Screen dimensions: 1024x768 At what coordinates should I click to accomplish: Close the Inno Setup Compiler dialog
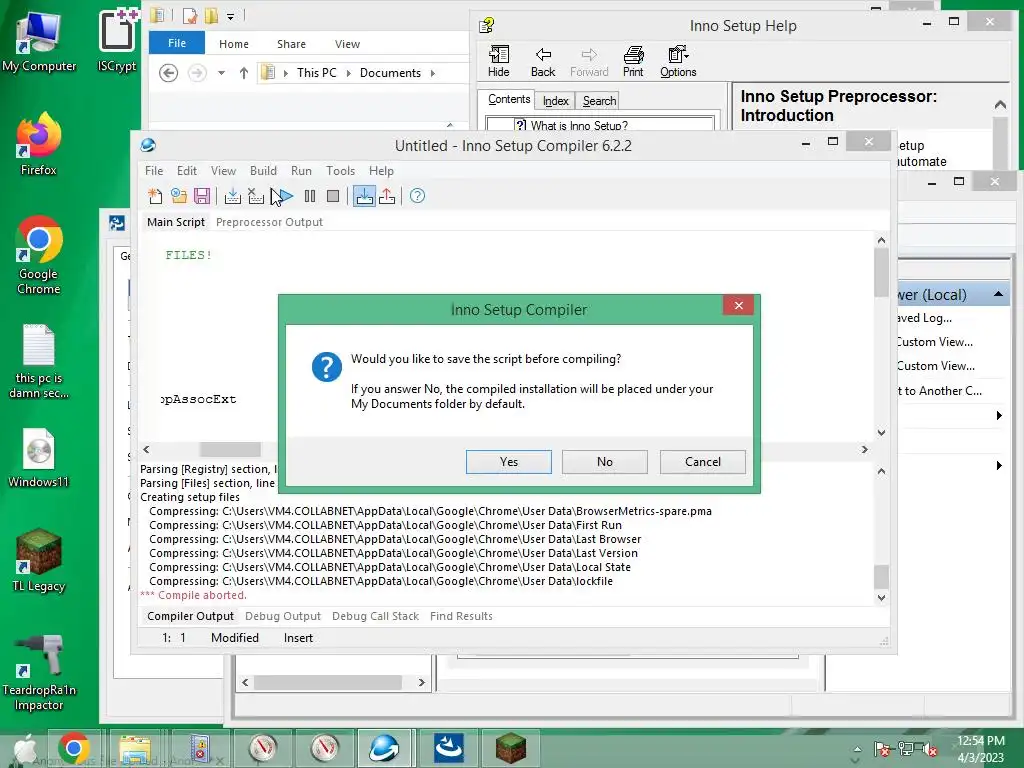pyautogui.click(x=739, y=305)
